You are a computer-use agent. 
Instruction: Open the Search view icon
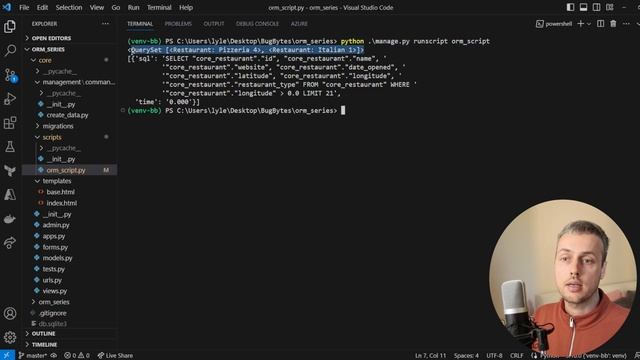click(x=10, y=51)
